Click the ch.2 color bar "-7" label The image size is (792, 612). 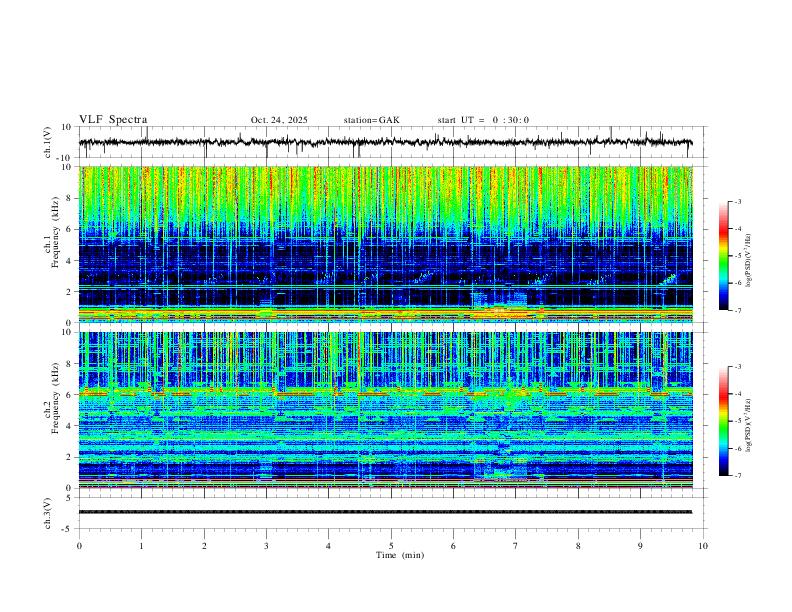[x=738, y=475]
